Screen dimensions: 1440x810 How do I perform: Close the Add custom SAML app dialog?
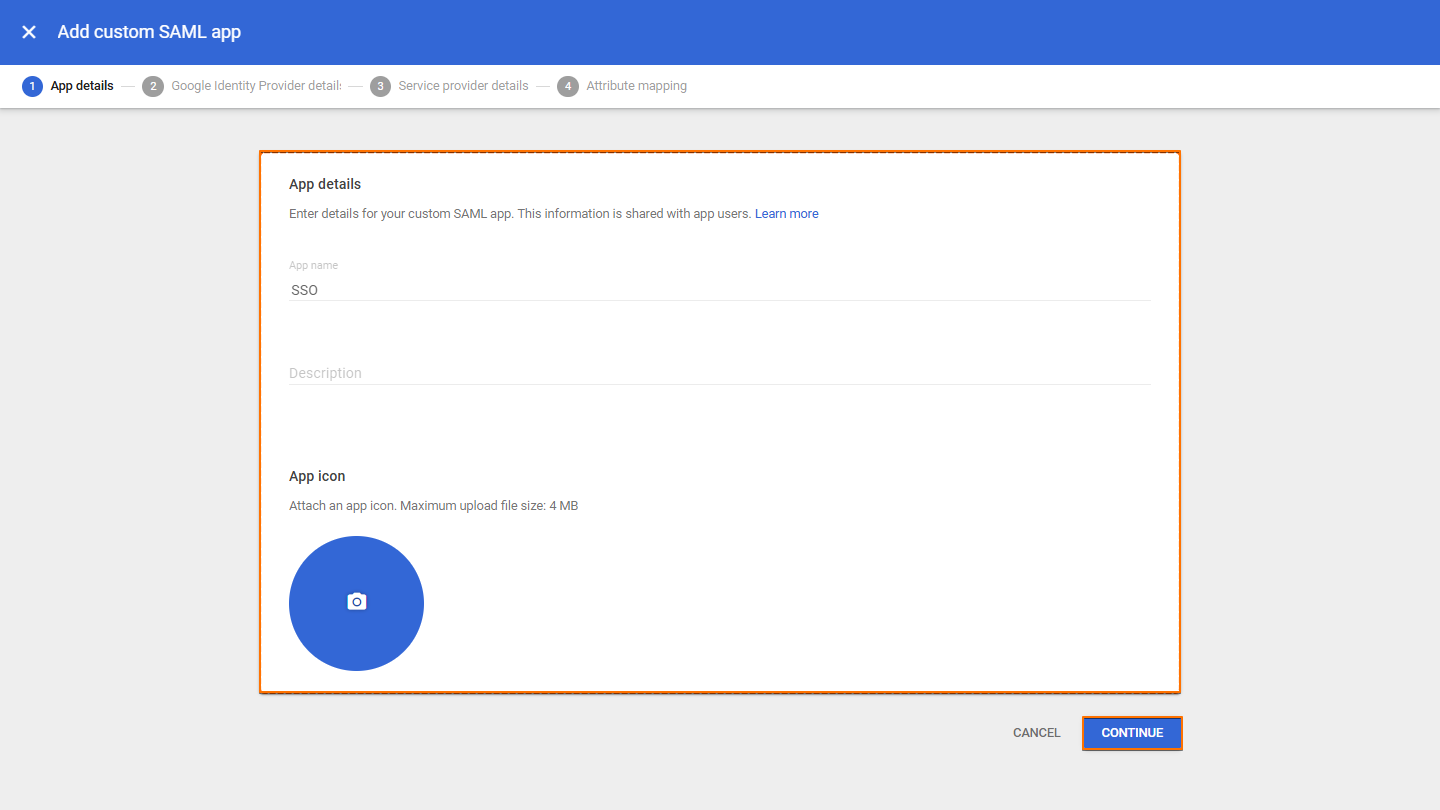pyautogui.click(x=29, y=31)
